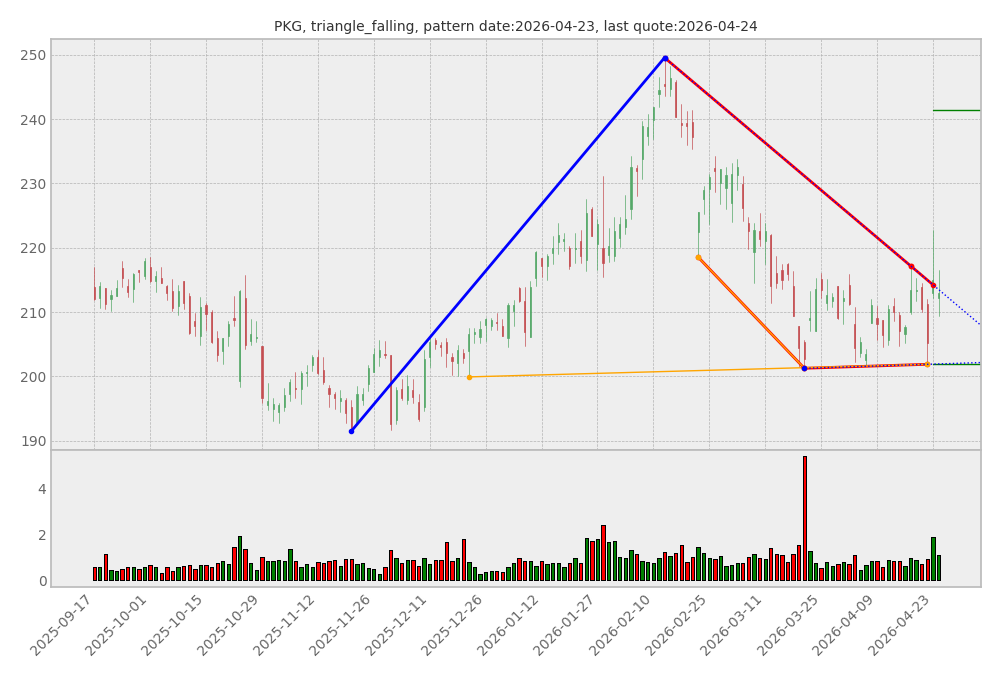The image size is (1001, 678).
Task: Select the orange point at the support line start
Action: [469, 377]
